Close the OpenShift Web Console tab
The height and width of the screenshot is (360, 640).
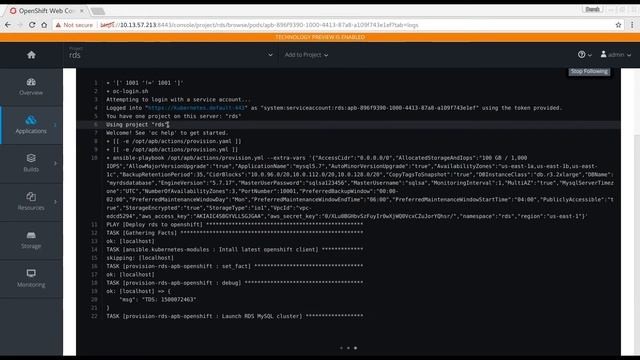click(x=82, y=11)
